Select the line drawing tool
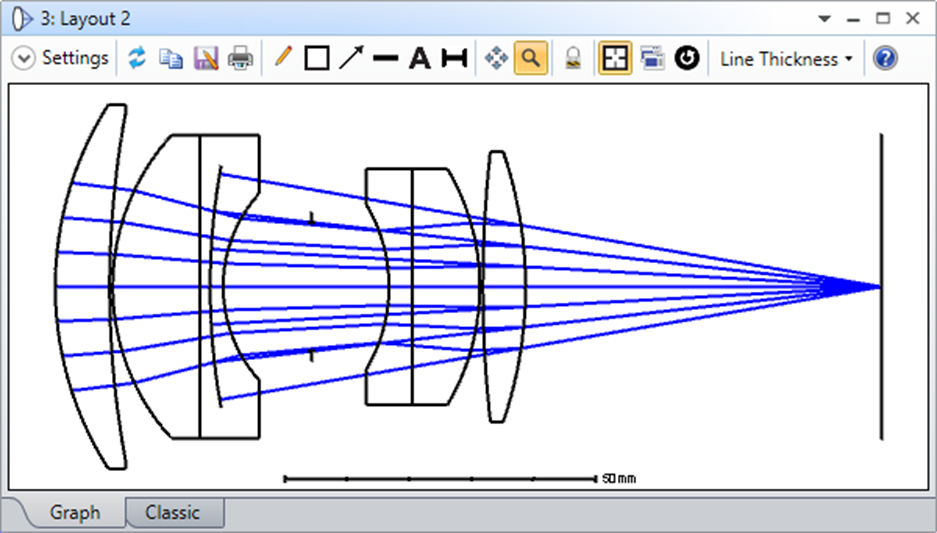This screenshot has width=937, height=533. (385, 59)
